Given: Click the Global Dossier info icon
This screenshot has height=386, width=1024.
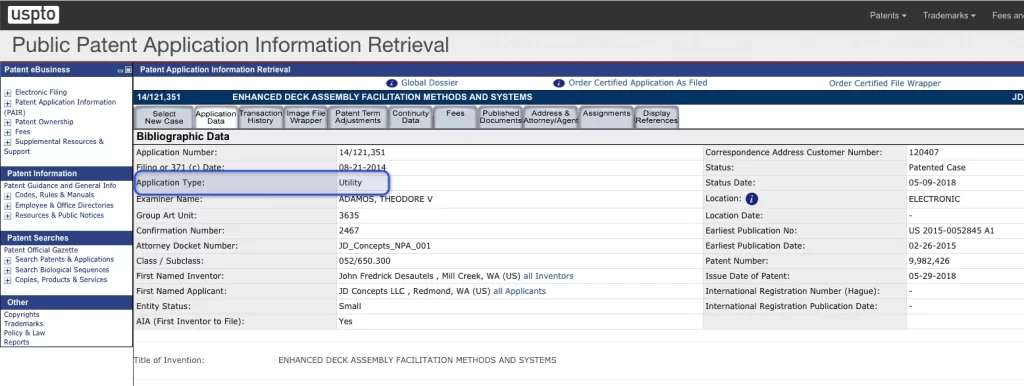Looking at the screenshot, I should click(x=392, y=84).
